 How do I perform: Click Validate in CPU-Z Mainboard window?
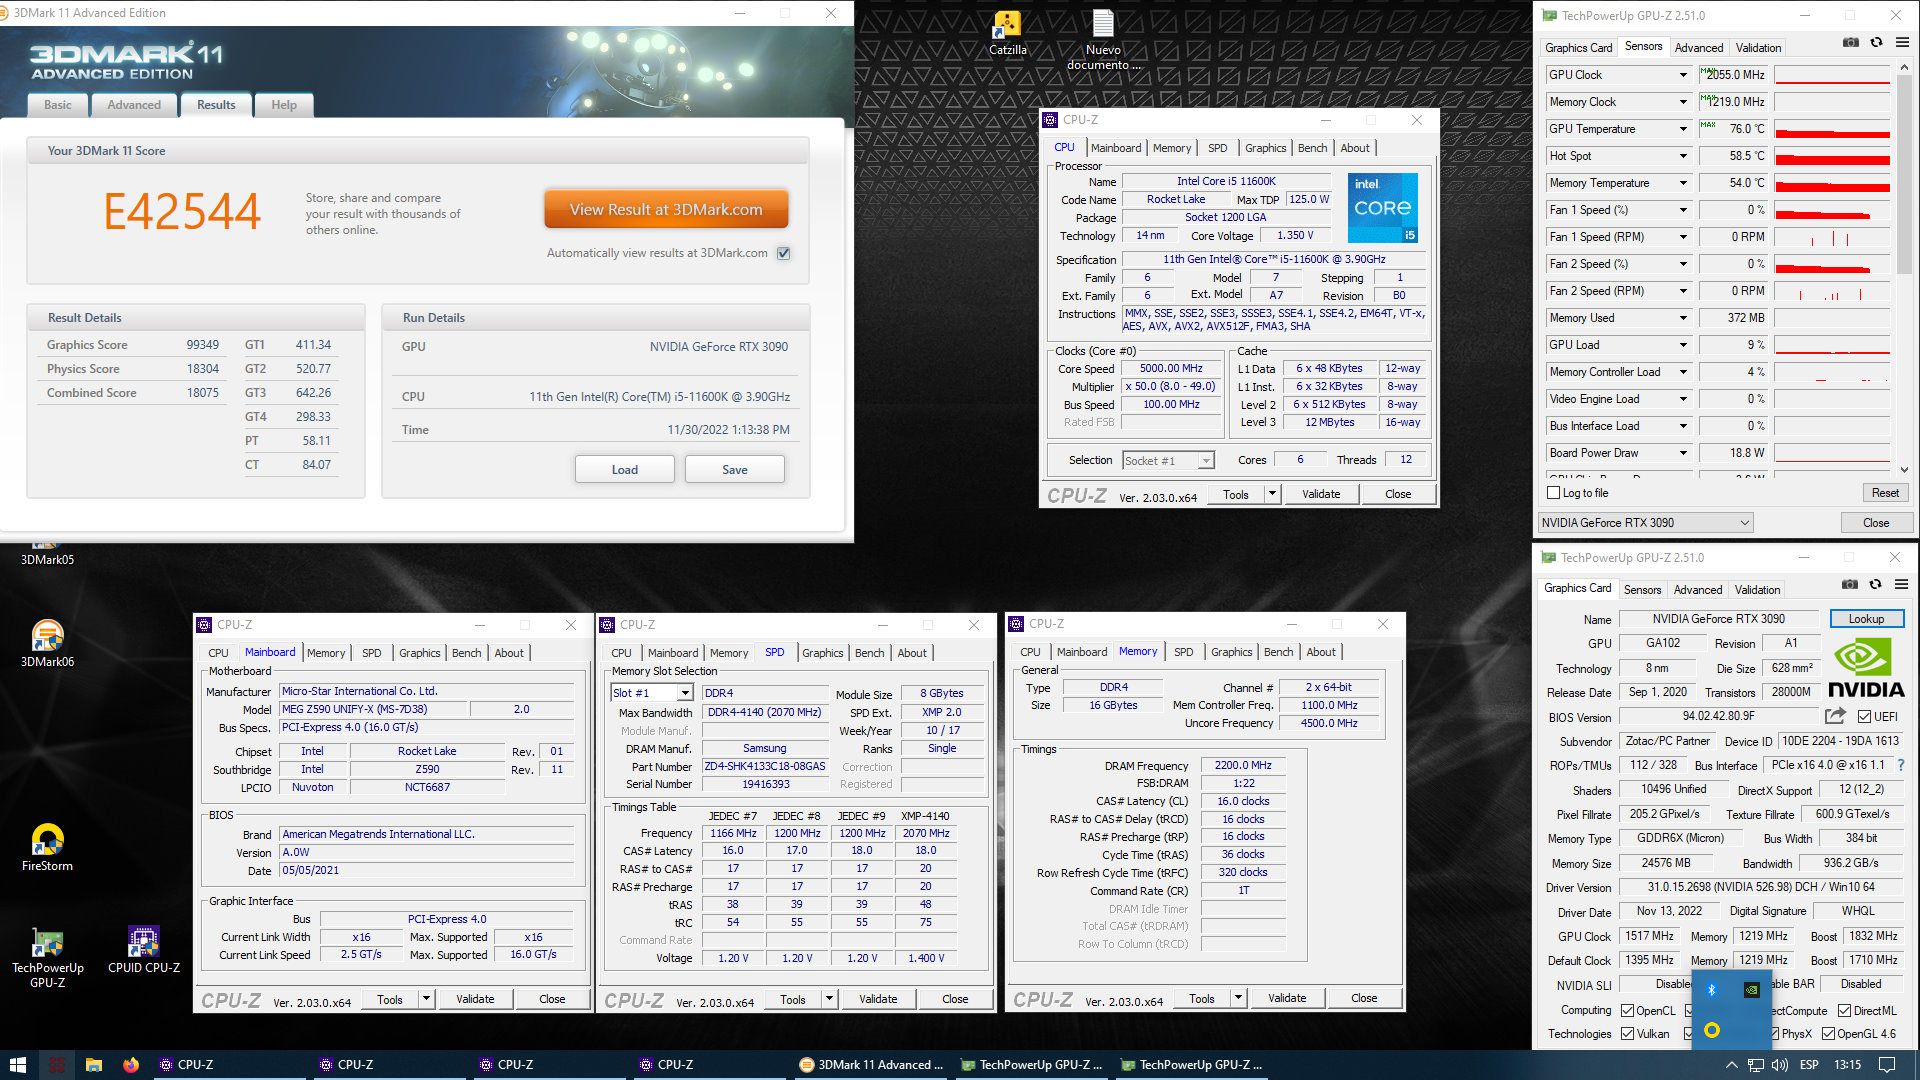point(475,999)
